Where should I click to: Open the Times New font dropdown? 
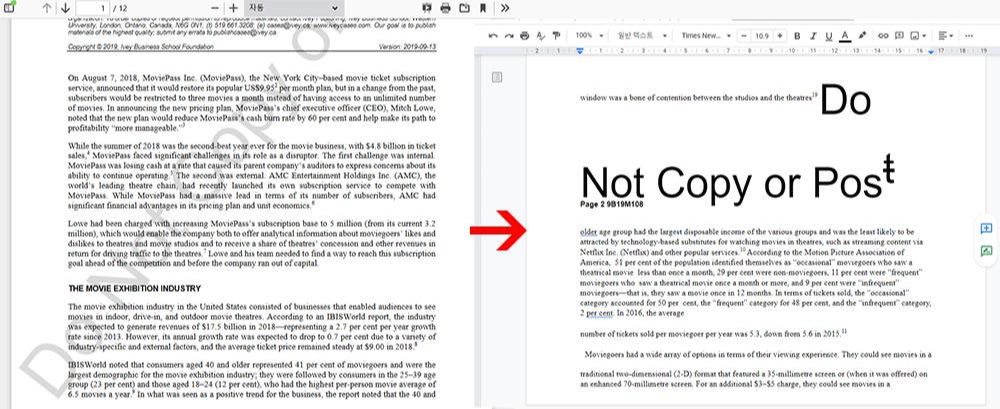coord(706,36)
